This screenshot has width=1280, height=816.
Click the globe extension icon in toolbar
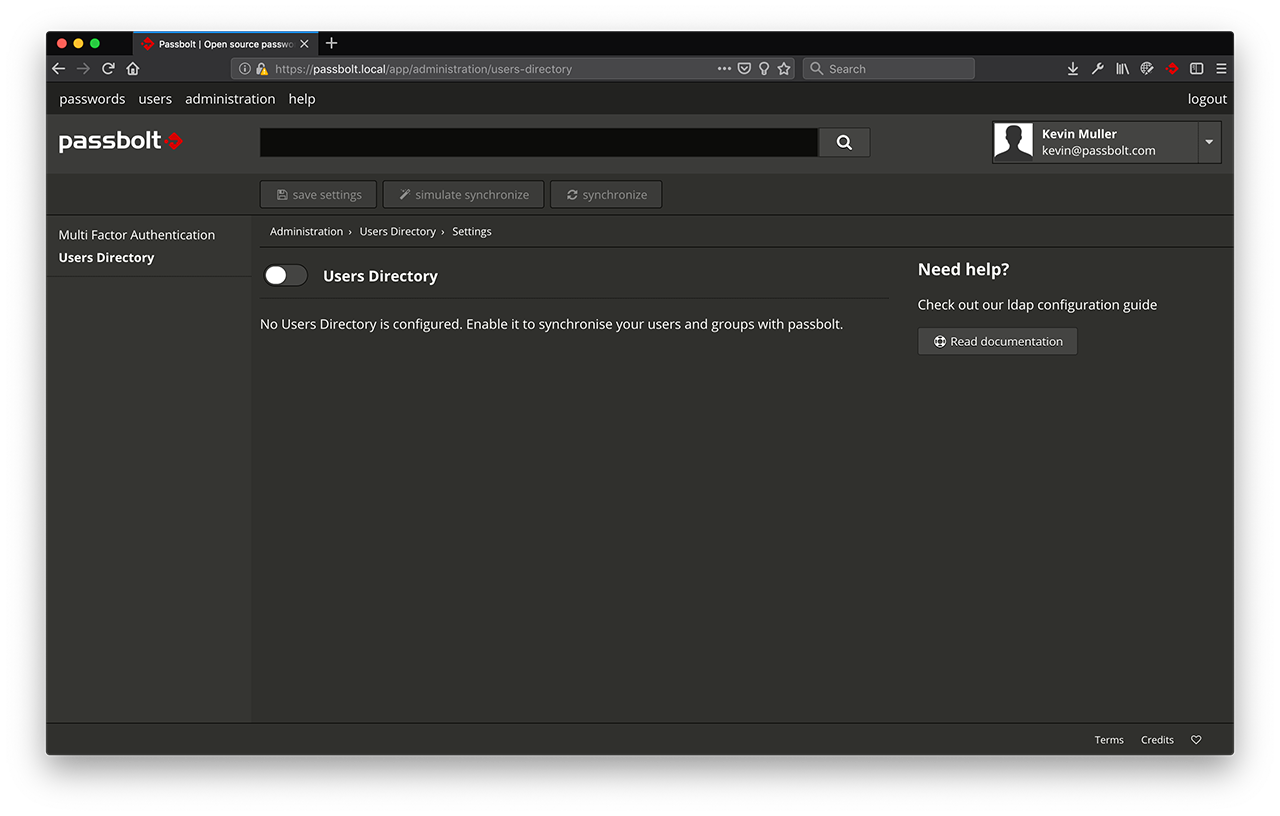point(1147,69)
